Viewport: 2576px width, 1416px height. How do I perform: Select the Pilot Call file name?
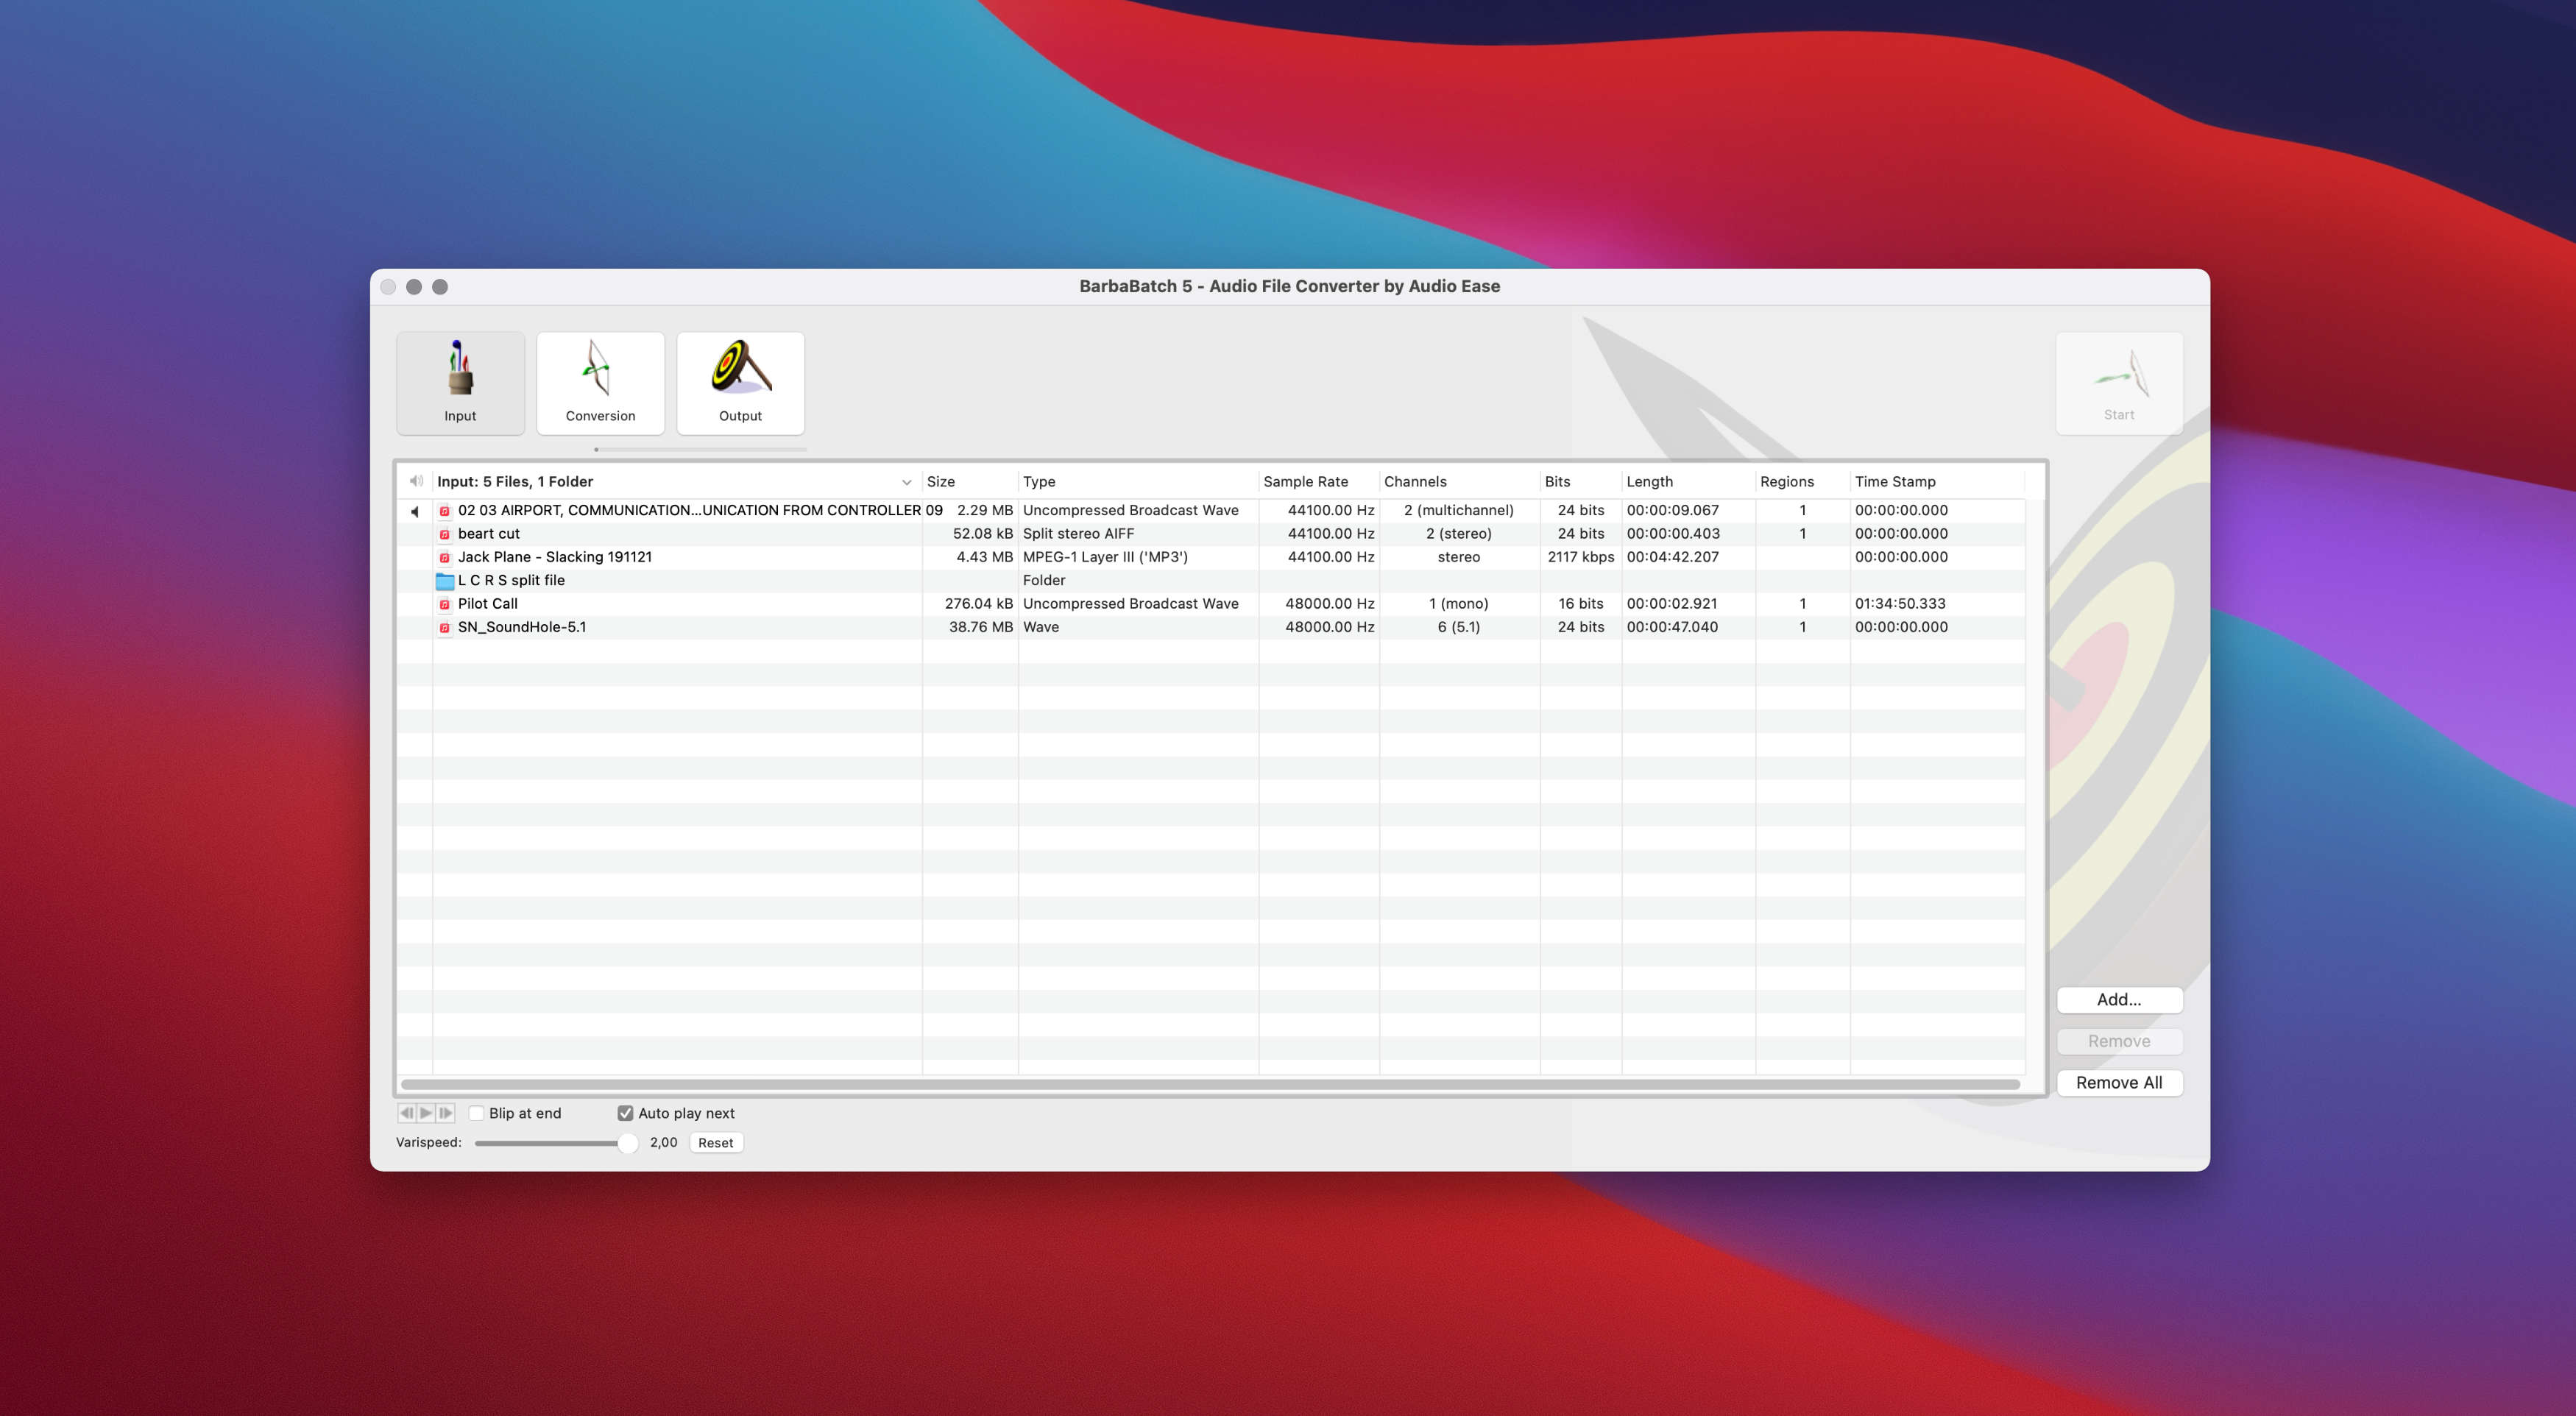(487, 604)
